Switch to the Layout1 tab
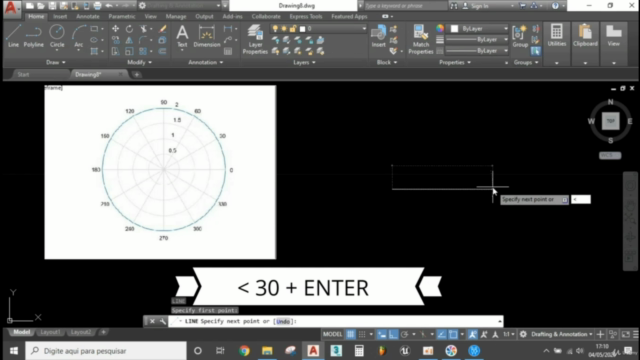This screenshot has width=640, height=360. (x=50, y=332)
